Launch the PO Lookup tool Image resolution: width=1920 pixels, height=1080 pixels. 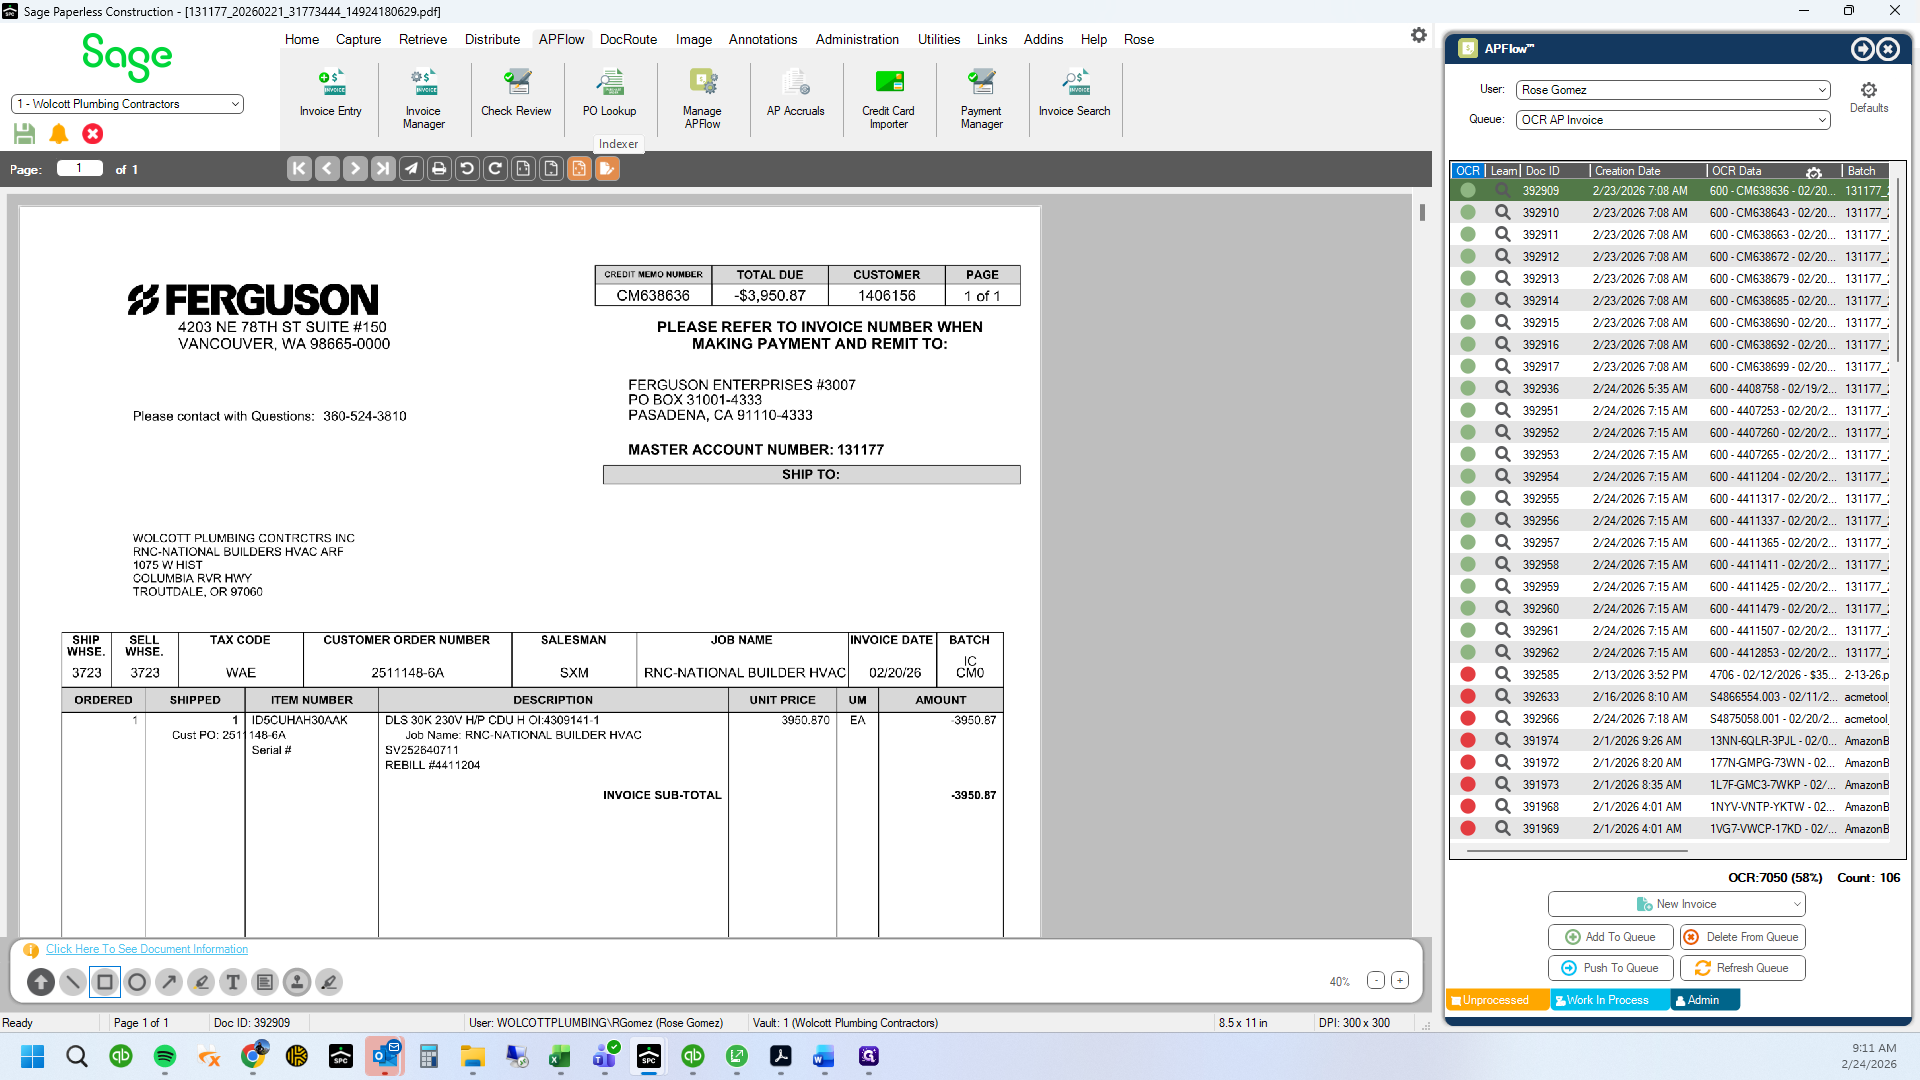point(609,93)
